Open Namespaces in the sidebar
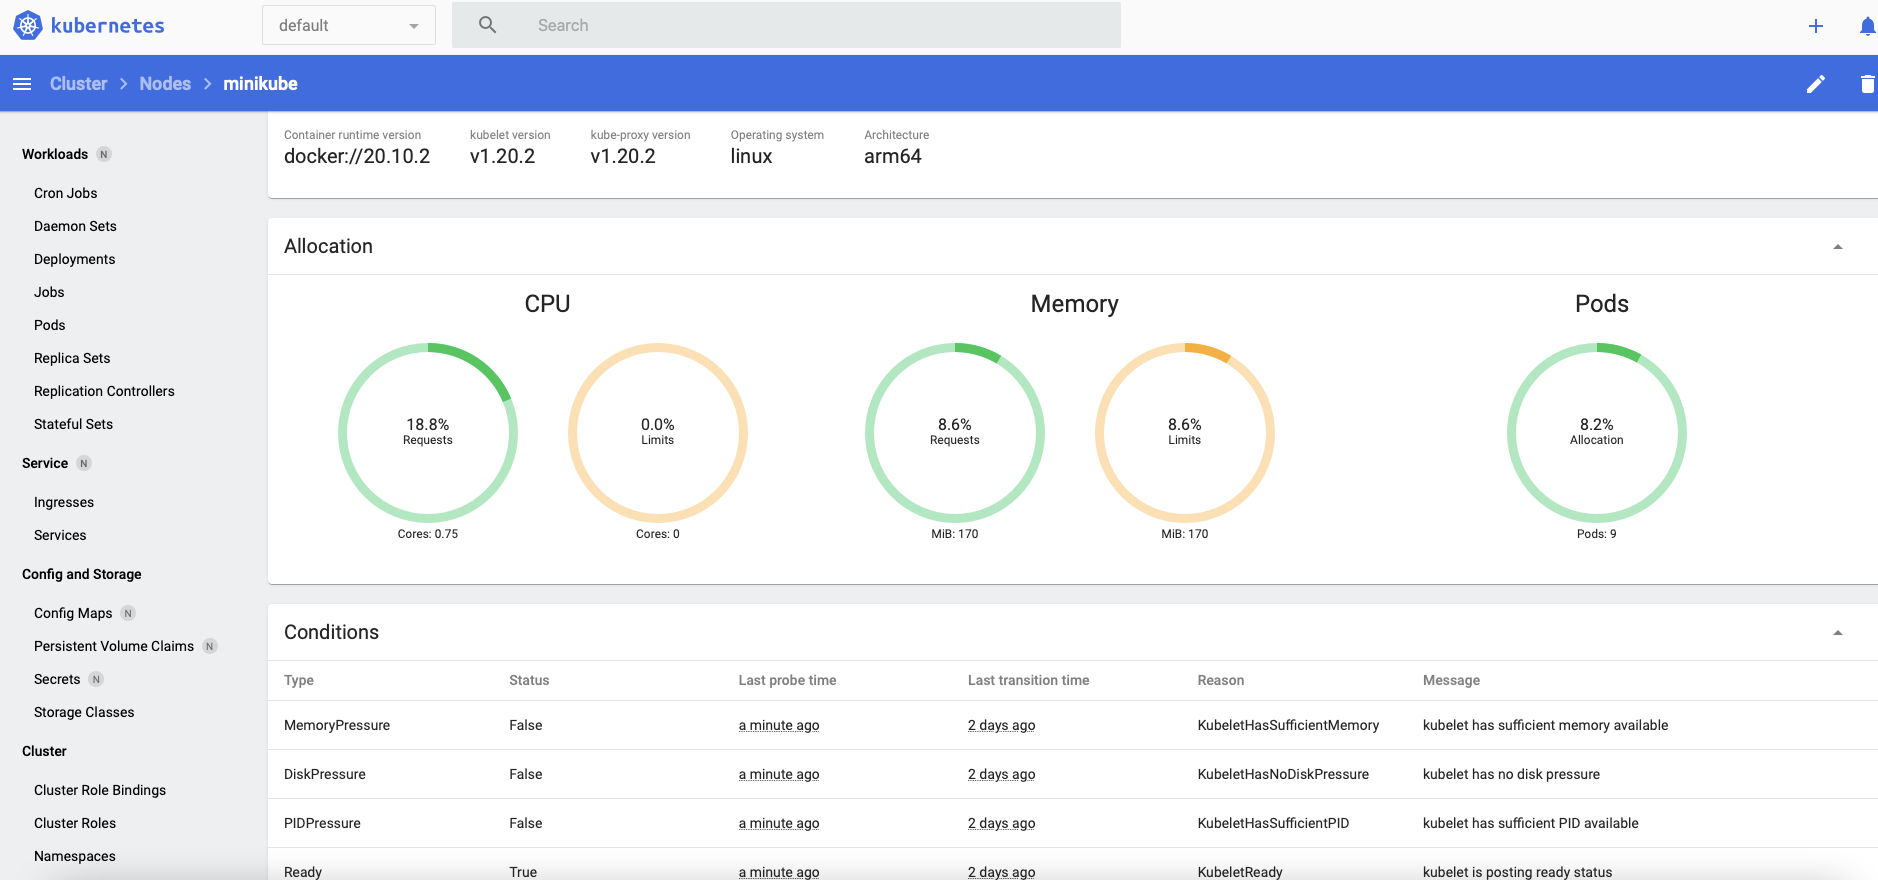Viewport: 1878px width, 880px height. [x=75, y=856]
